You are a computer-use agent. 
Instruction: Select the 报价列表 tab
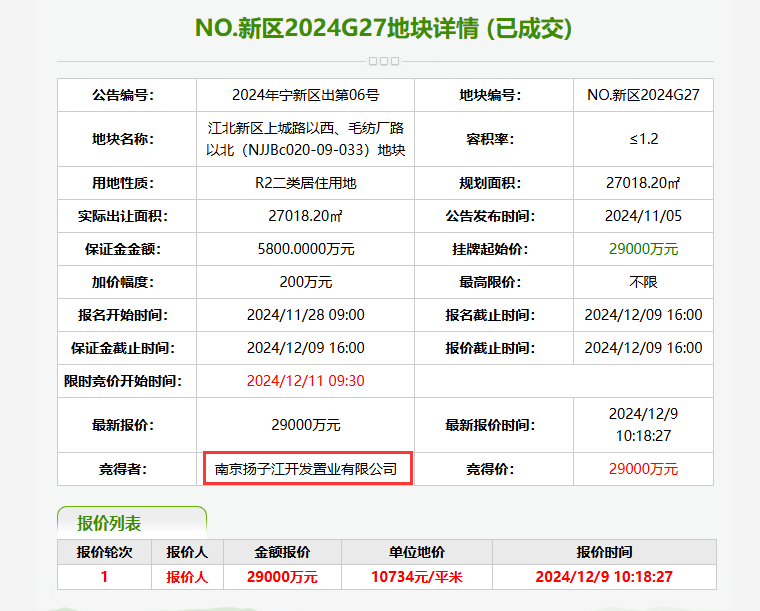(132, 523)
